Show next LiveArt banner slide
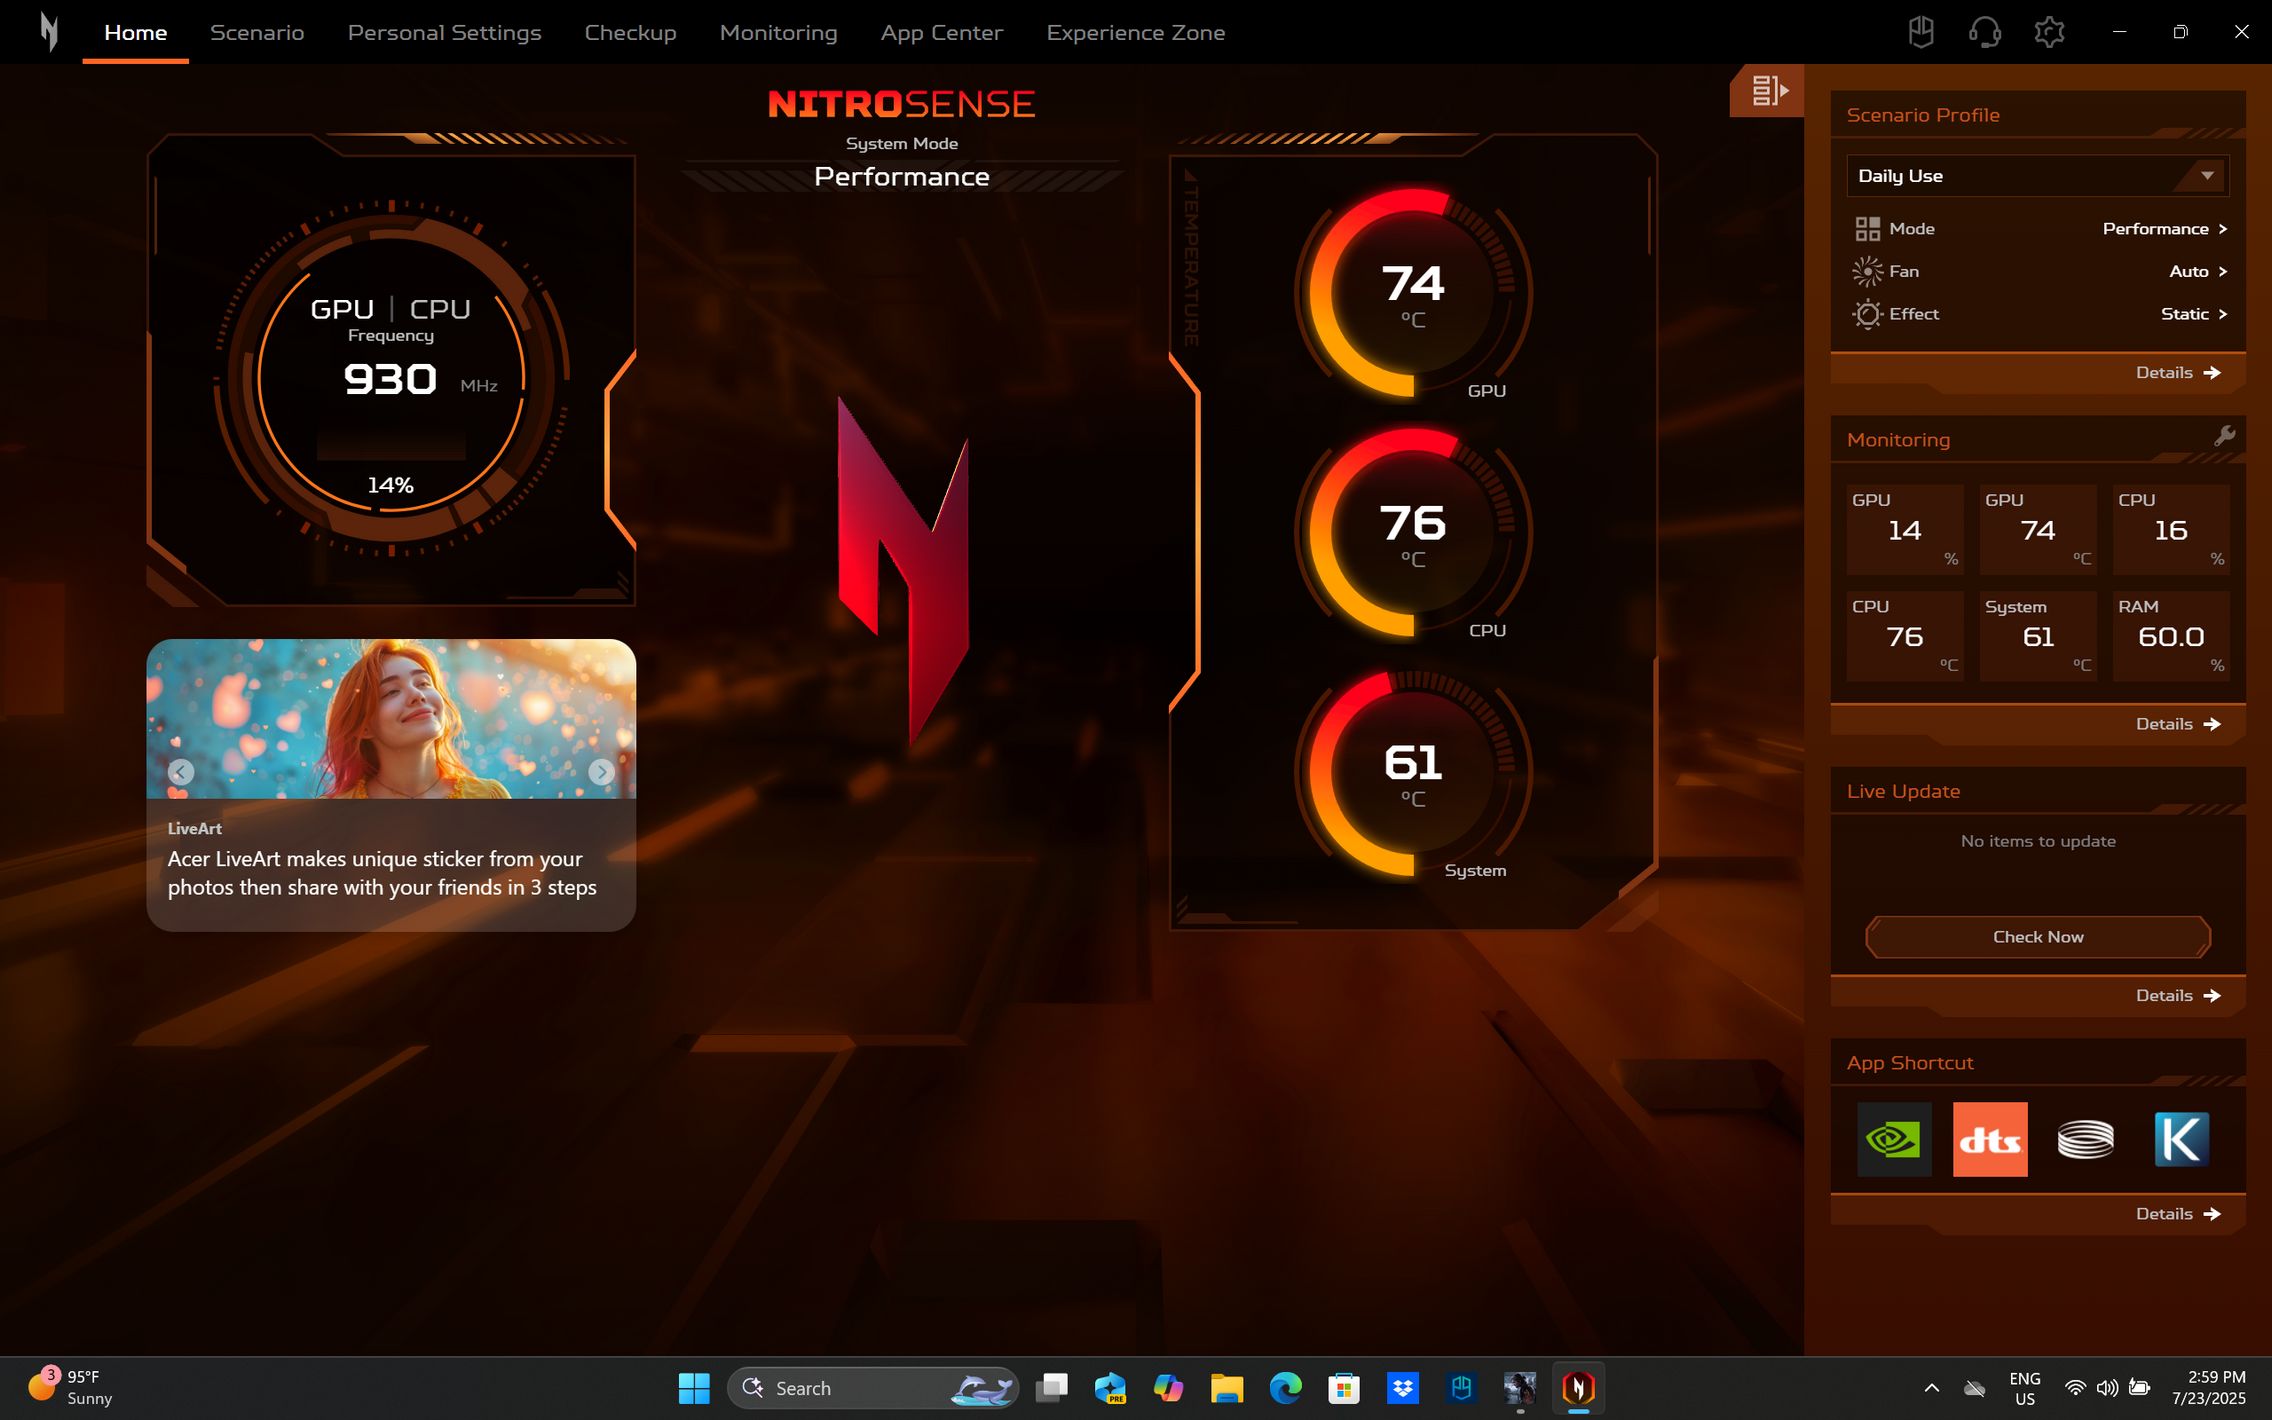Image resolution: width=2272 pixels, height=1420 pixels. pyautogui.click(x=601, y=772)
